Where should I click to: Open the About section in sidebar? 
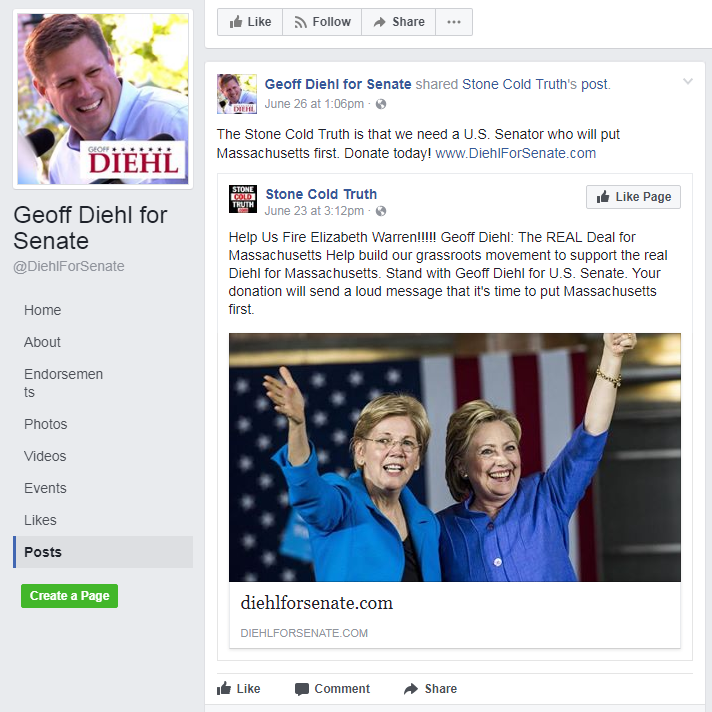coord(42,342)
